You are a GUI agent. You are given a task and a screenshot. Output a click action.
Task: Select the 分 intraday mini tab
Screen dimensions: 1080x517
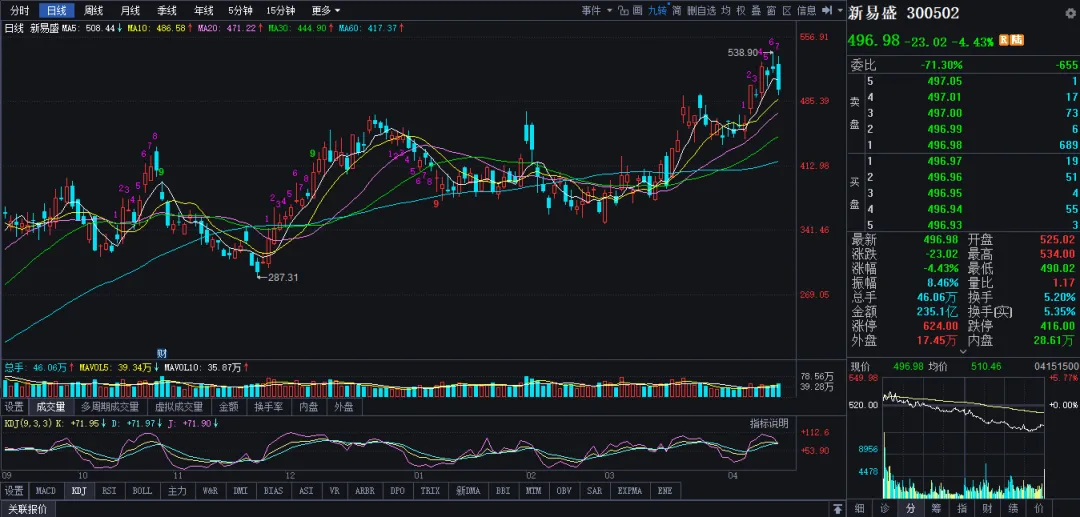point(912,509)
